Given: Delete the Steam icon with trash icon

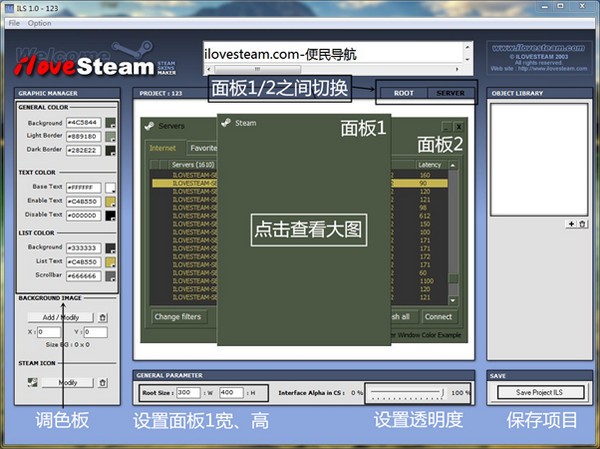Looking at the screenshot, I should coord(103,382).
